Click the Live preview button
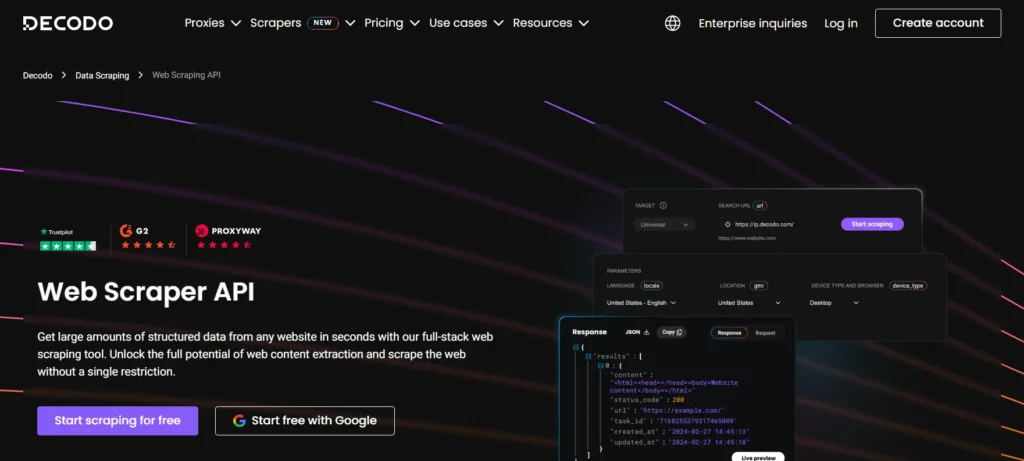 point(758,457)
